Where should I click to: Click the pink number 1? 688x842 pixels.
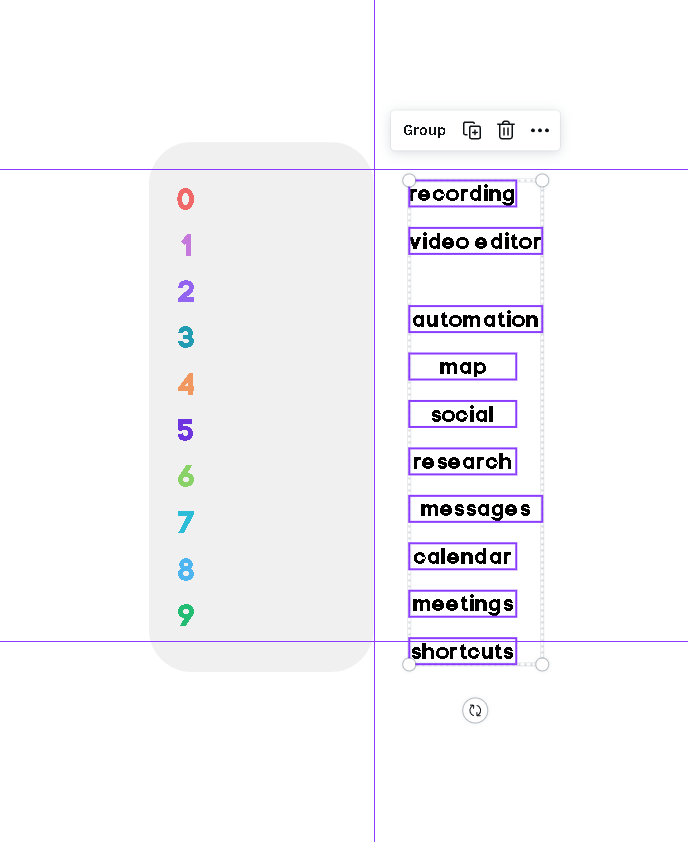(186, 245)
